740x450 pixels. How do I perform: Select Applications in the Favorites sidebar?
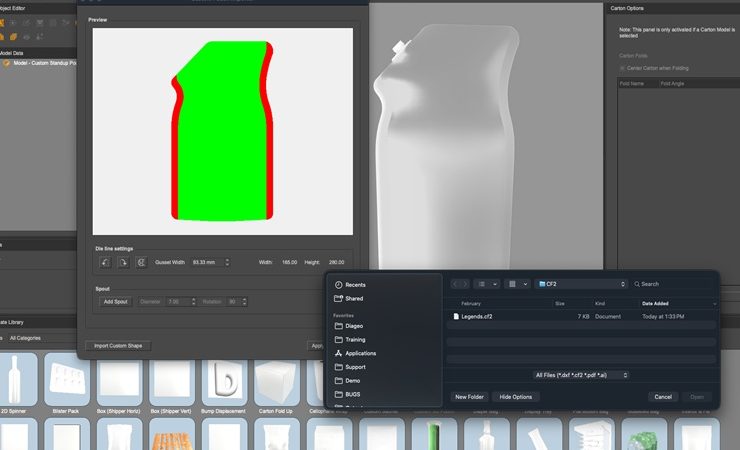pos(360,353)
